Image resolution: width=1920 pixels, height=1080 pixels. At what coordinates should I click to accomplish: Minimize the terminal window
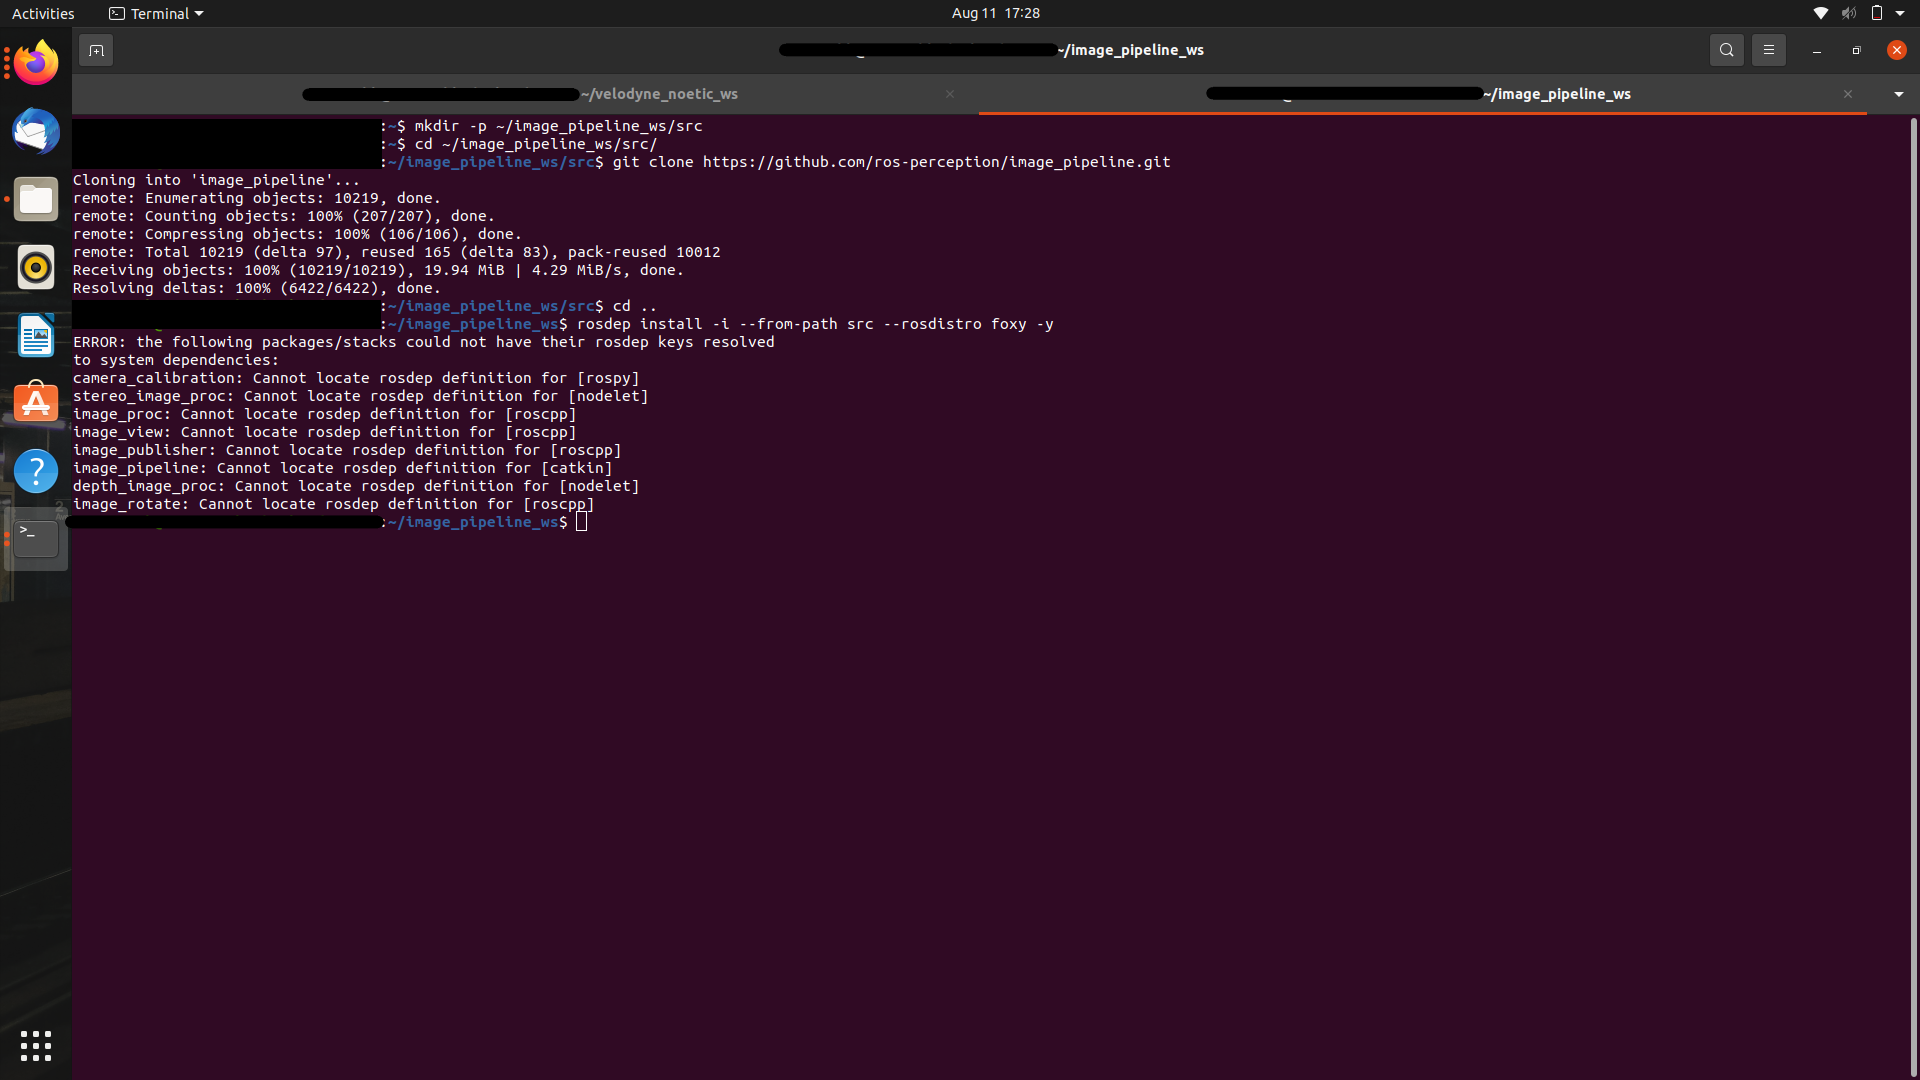(1816, 50)
